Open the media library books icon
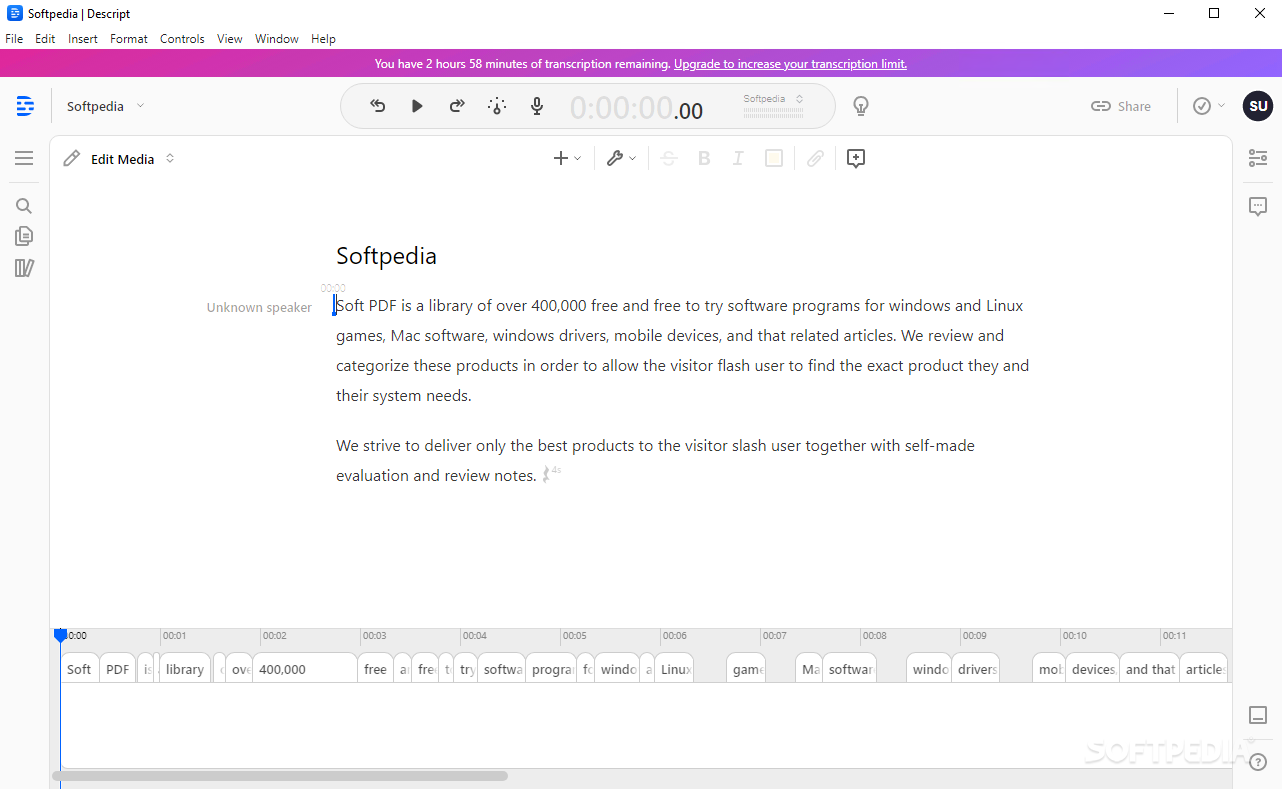 tap(24, 267)
